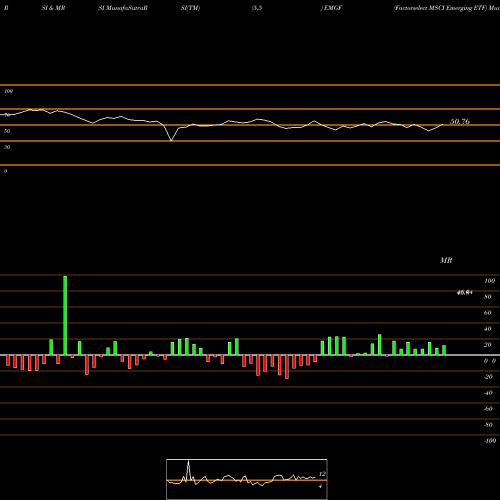Viewport: 500px width, 500px height.
Task: Open the small overview chart thumbnail
Action: (x=247, y=479)
